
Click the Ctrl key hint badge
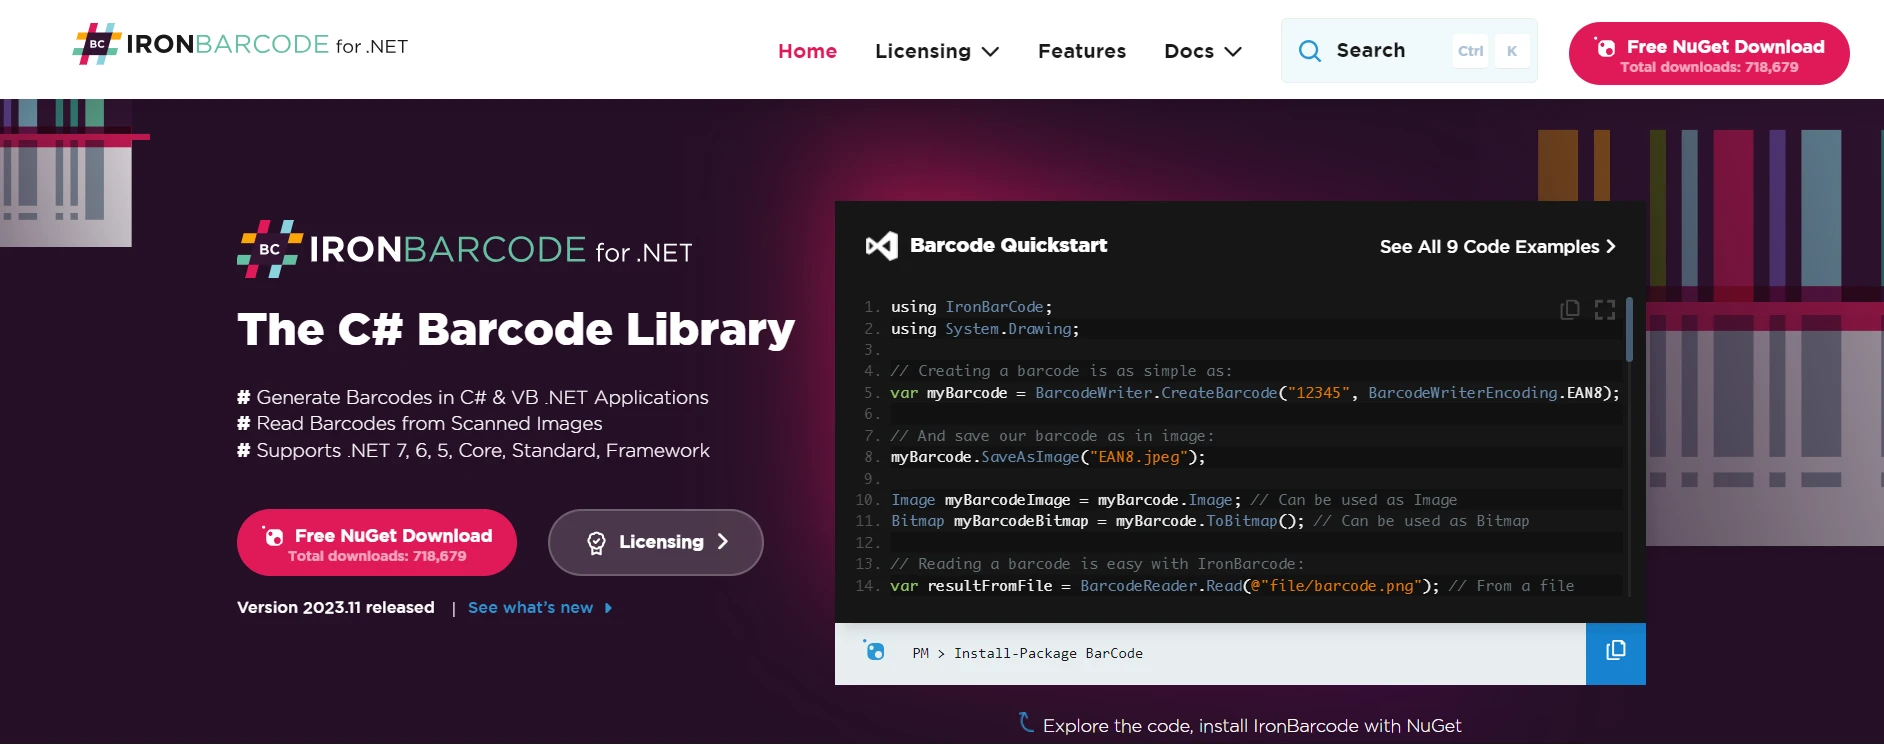coord(1470,51)
